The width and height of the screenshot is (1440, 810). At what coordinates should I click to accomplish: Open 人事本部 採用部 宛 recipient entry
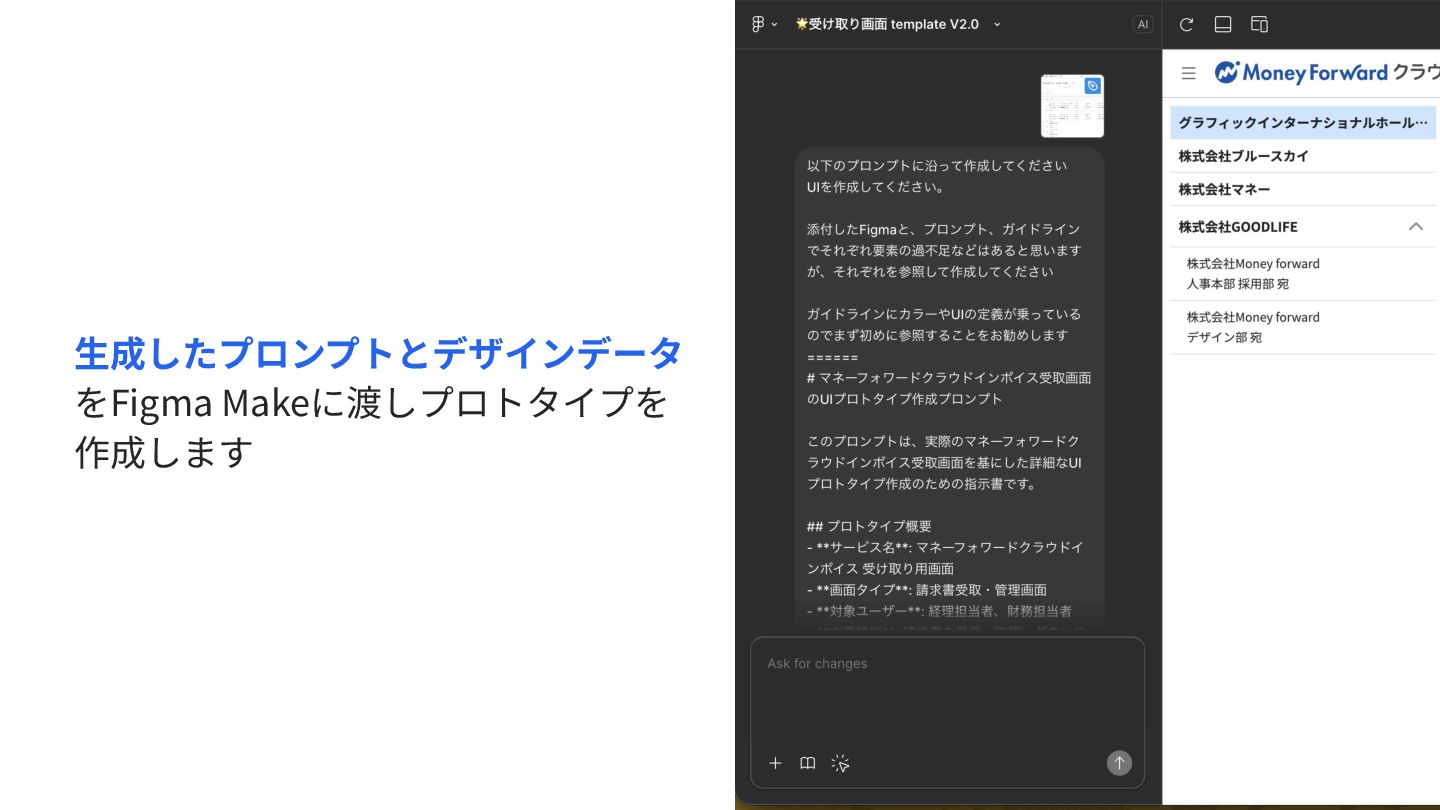1303,274
